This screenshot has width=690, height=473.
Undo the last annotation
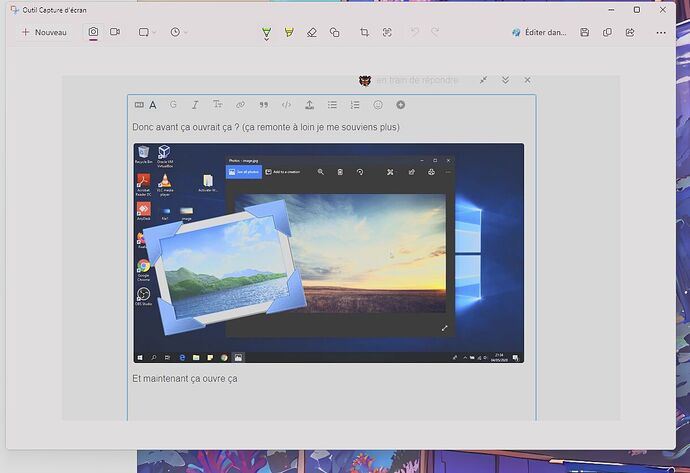click(415, 33)
